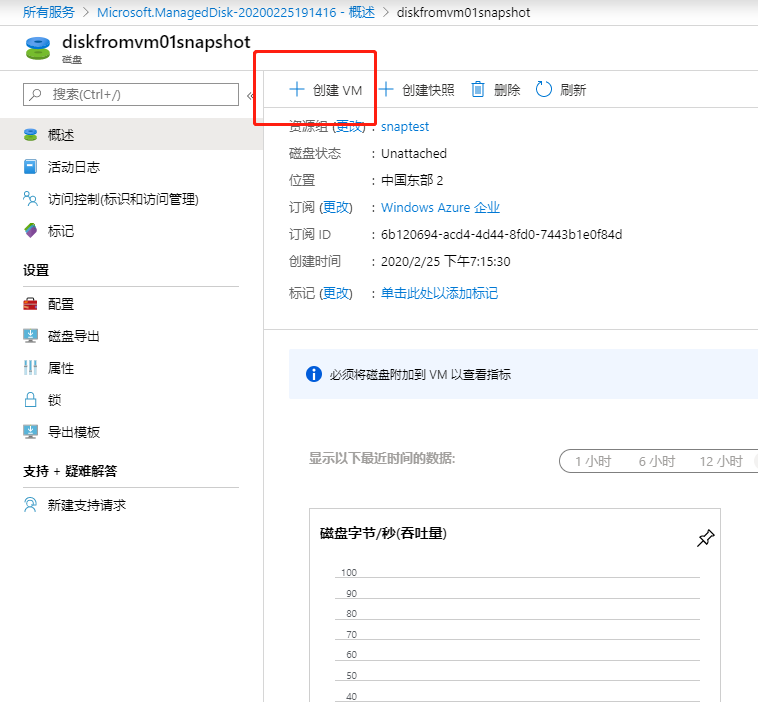Click the subscription ID value 6b120694-acd4-4d44-8fd0-7443b1e0f84d

[x=501, y=234]
